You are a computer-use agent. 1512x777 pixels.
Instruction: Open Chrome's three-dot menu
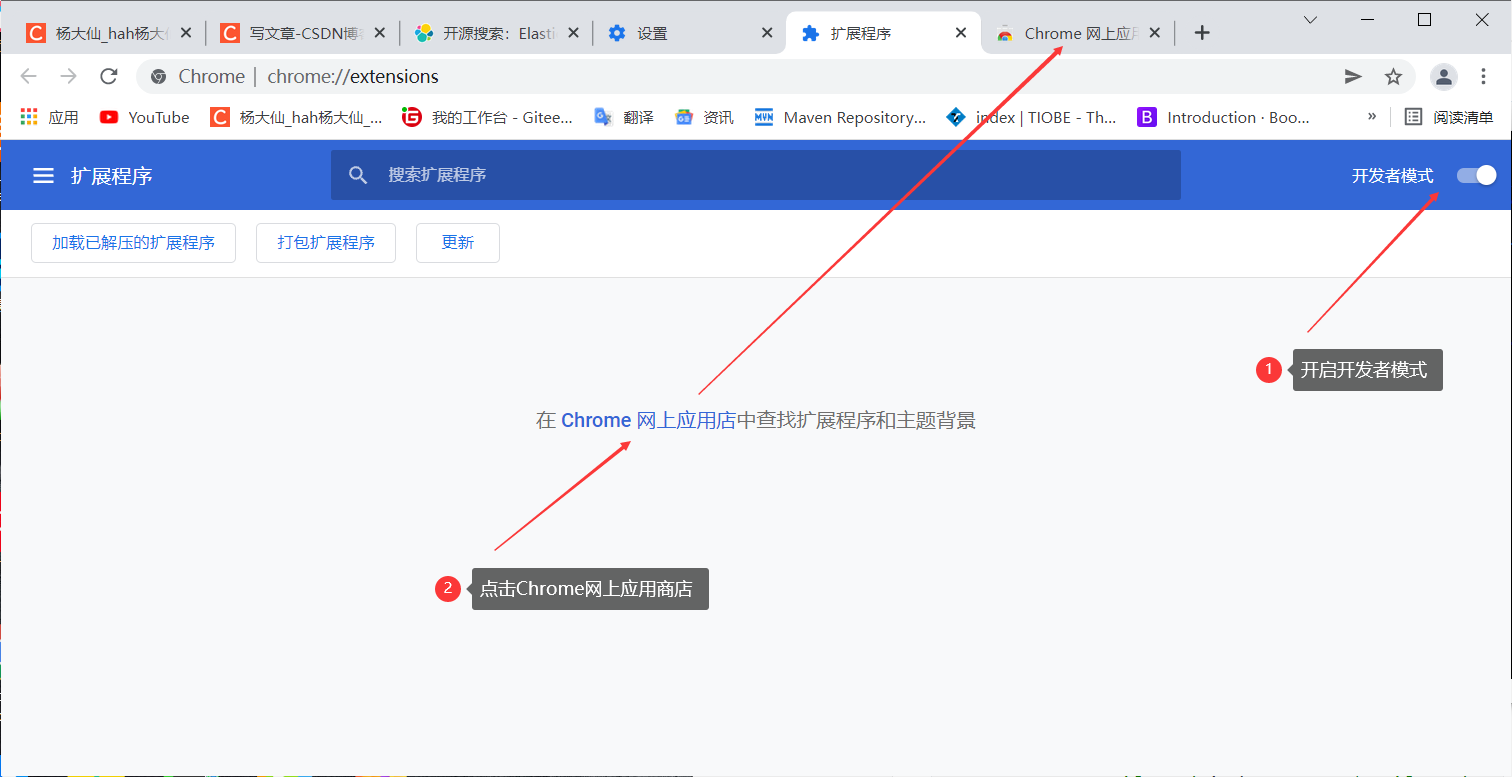pos(1483,76)
